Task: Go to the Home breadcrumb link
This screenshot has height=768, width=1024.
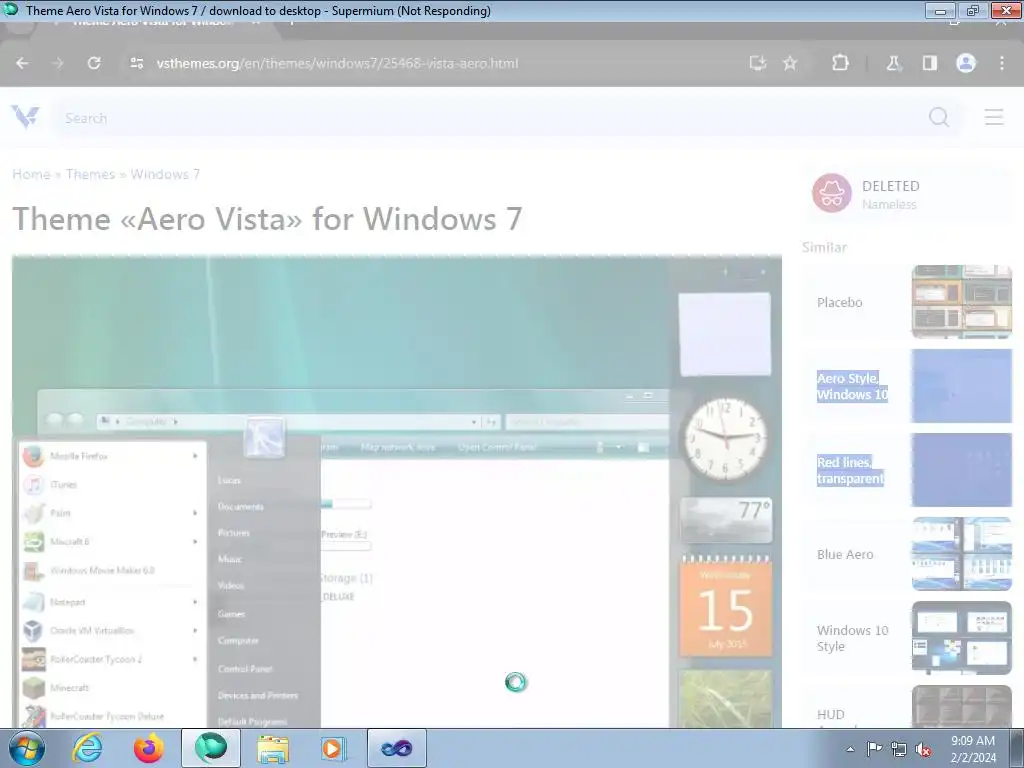Action: (31, 174)
